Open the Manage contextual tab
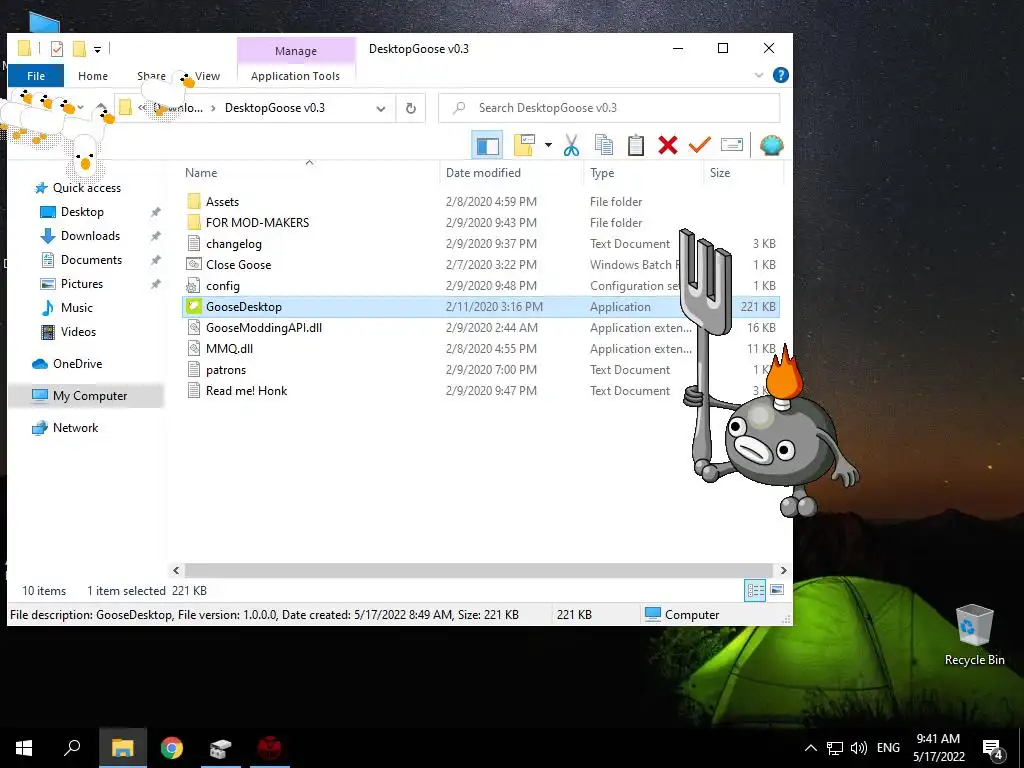This screenshot has width=1024, height=768. pyautogui.click(x=296, y=51)
